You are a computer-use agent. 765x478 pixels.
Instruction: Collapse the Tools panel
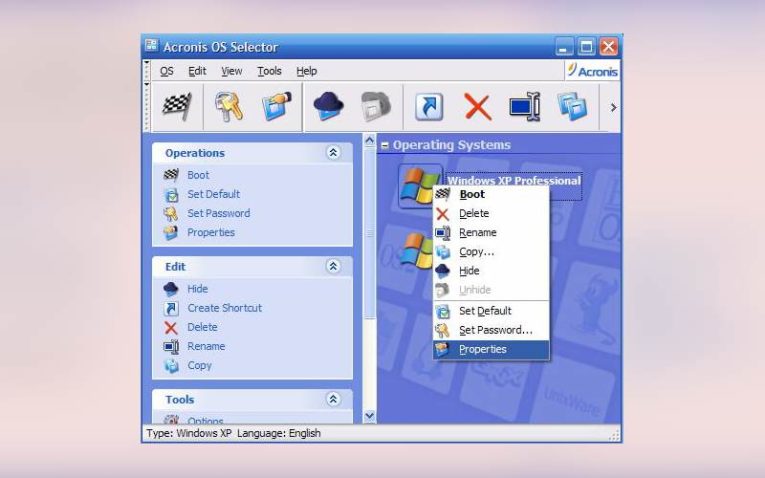click(x=333, y=399)
